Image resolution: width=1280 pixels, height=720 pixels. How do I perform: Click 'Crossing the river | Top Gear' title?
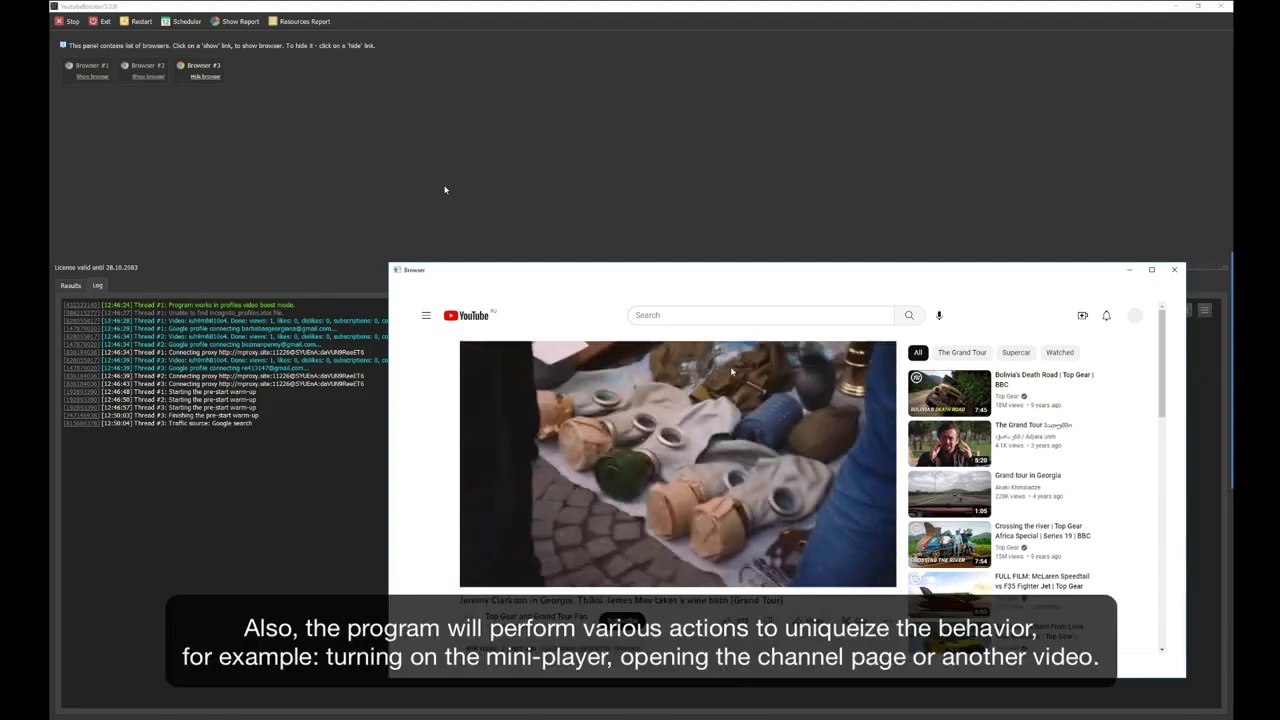coord(1043,530)
